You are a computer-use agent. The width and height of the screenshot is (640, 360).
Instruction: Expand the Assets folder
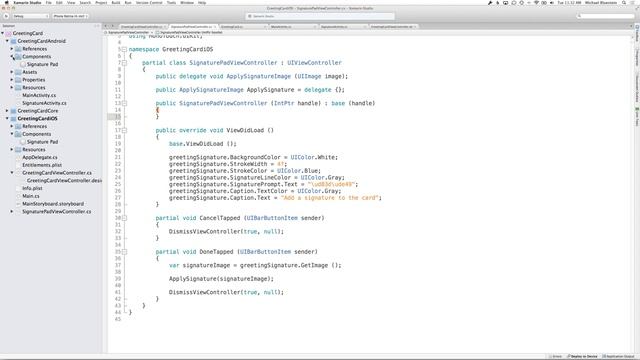12,72
